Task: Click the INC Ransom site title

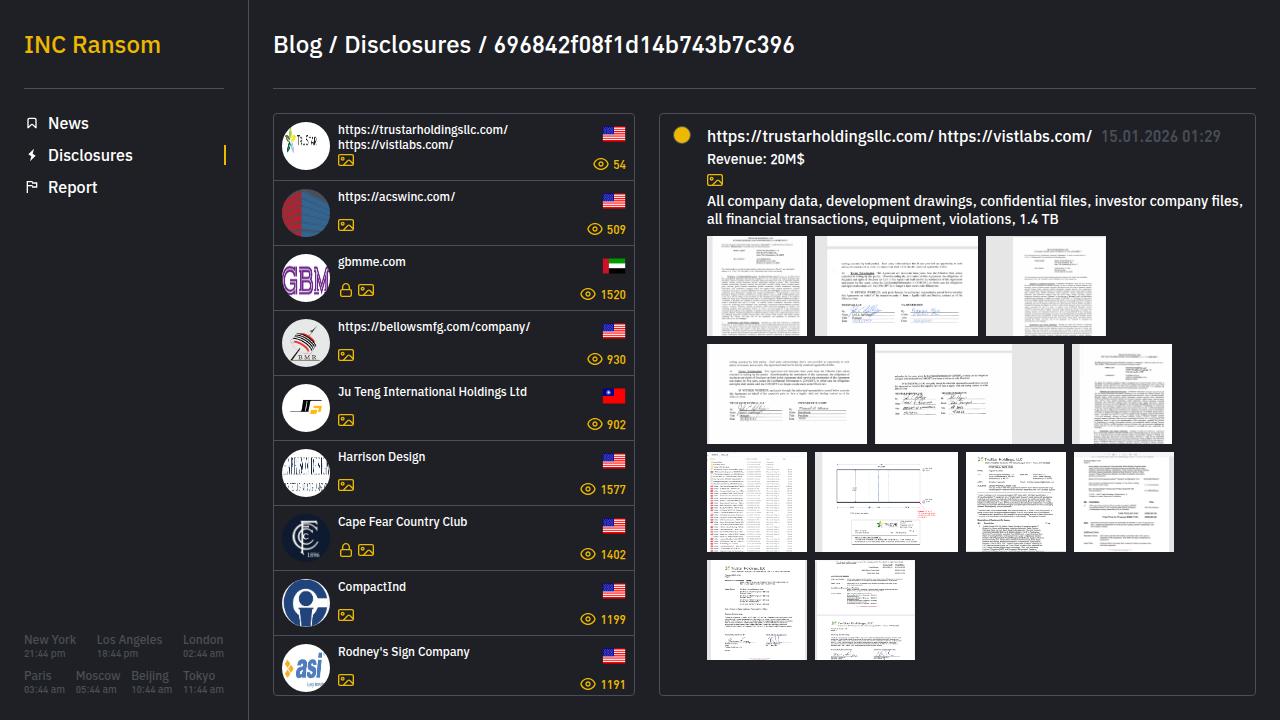Action: tap(92, 45)
